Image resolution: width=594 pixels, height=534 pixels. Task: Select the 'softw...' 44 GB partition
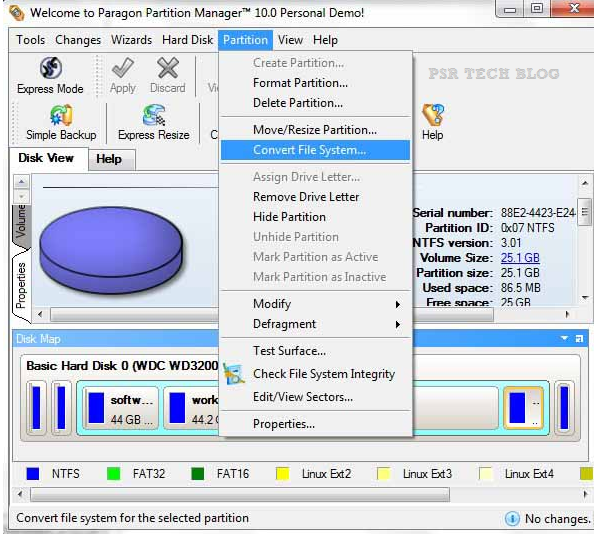pos(121,408)
